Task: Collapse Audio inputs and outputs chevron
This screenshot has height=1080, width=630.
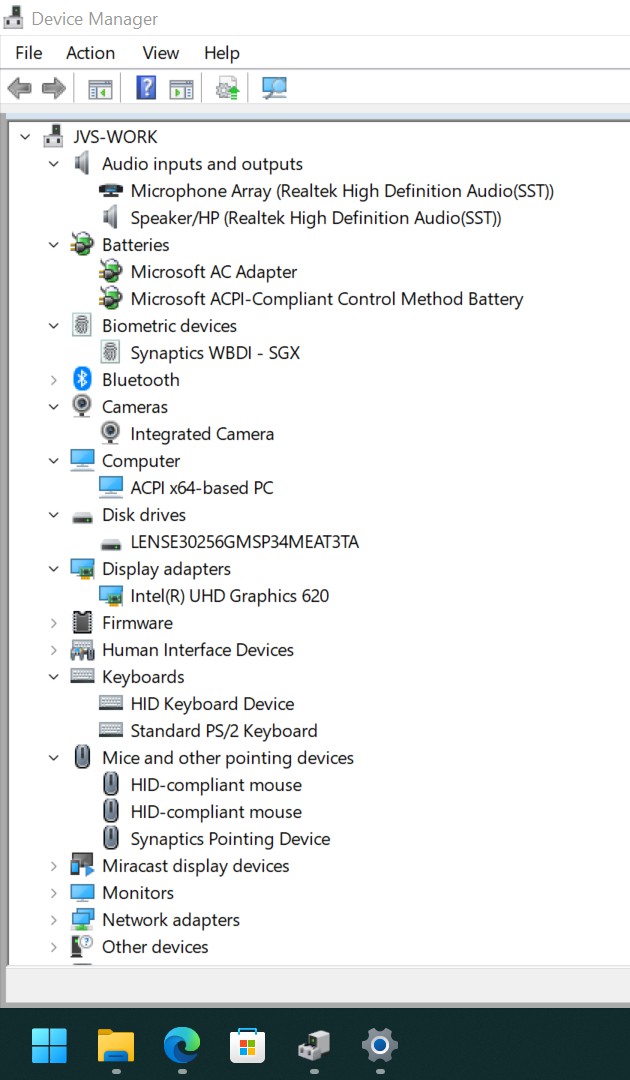Action: [x=54, y=163]
